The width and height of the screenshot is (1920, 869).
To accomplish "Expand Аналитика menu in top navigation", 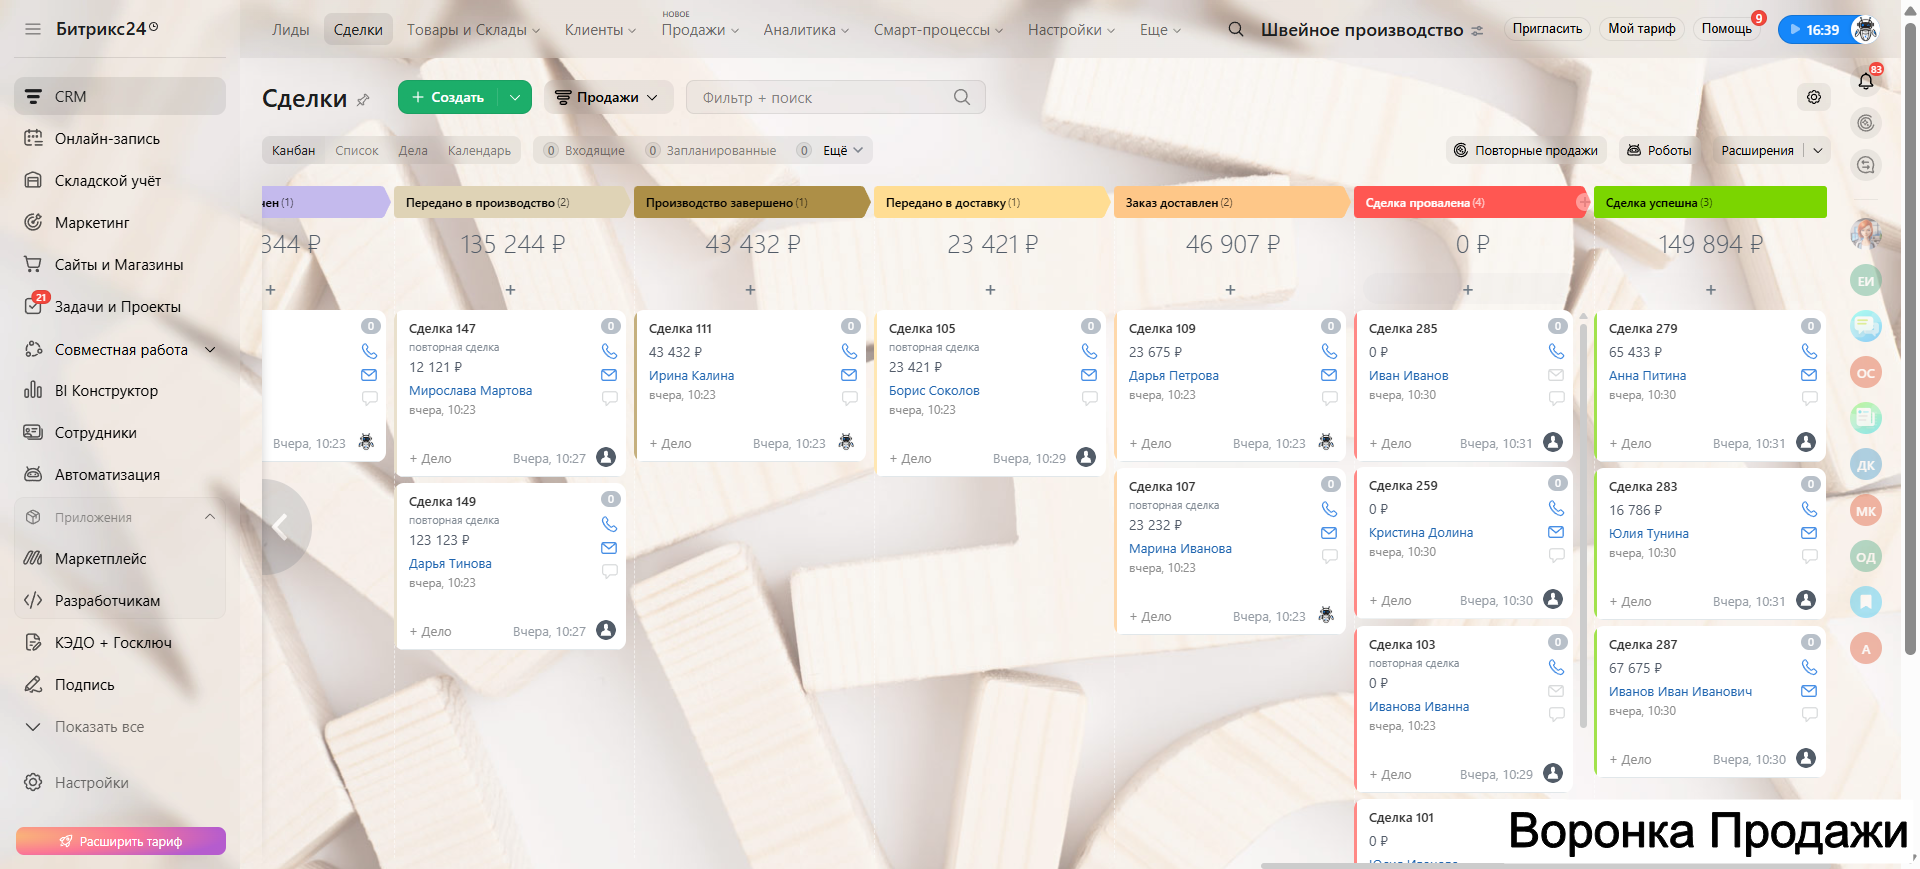I will (806, 30).
